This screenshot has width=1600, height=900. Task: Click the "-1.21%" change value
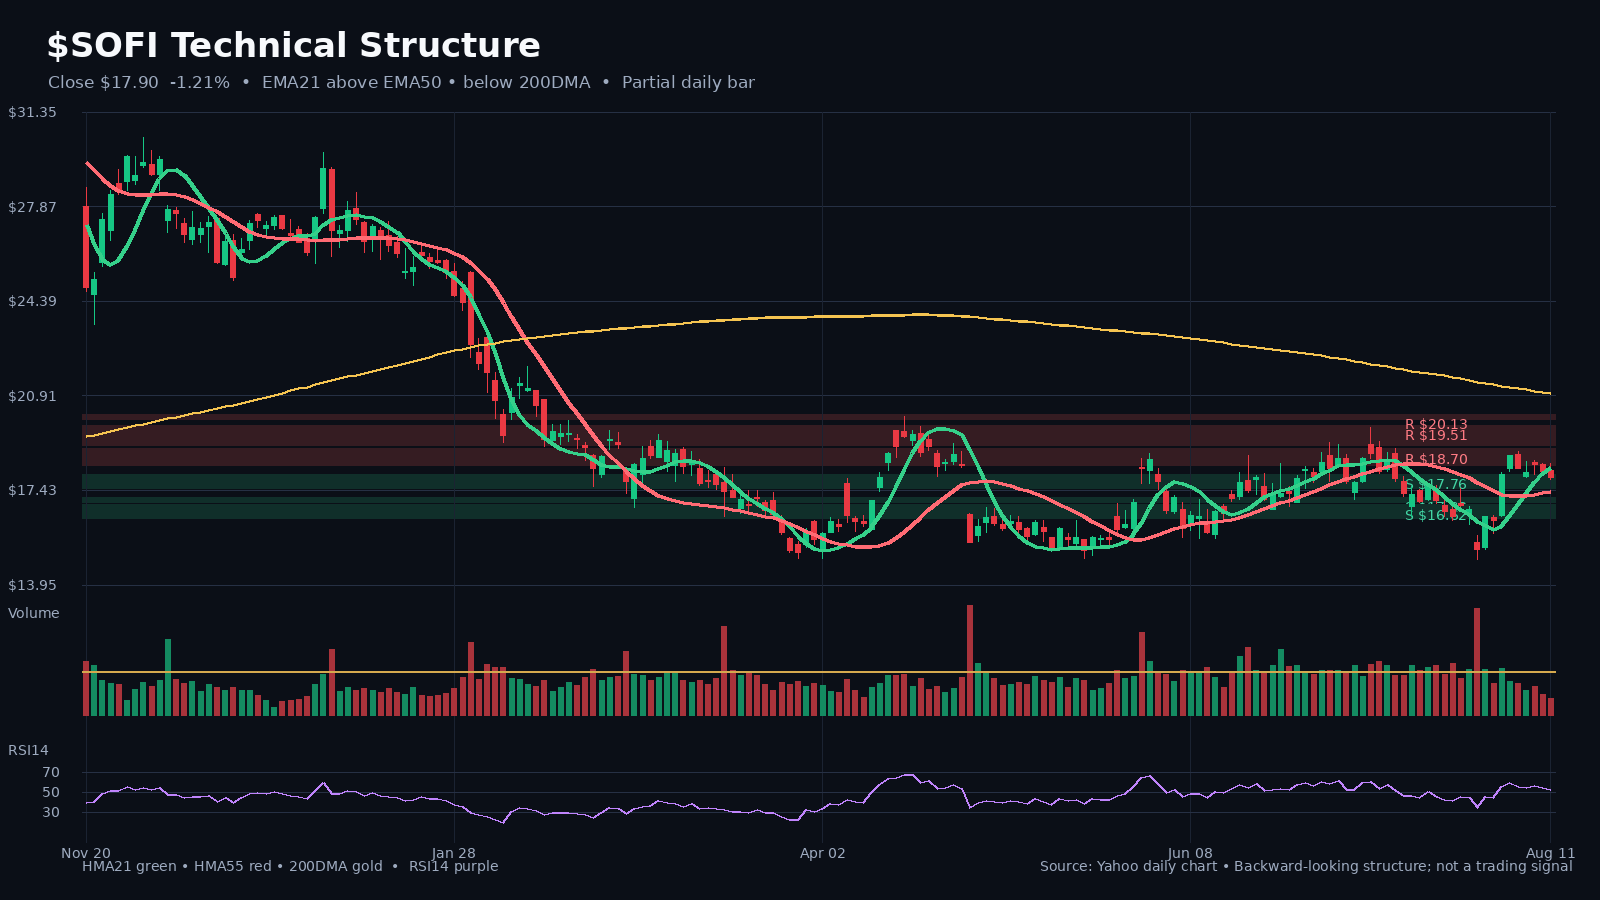click(200, 82)
